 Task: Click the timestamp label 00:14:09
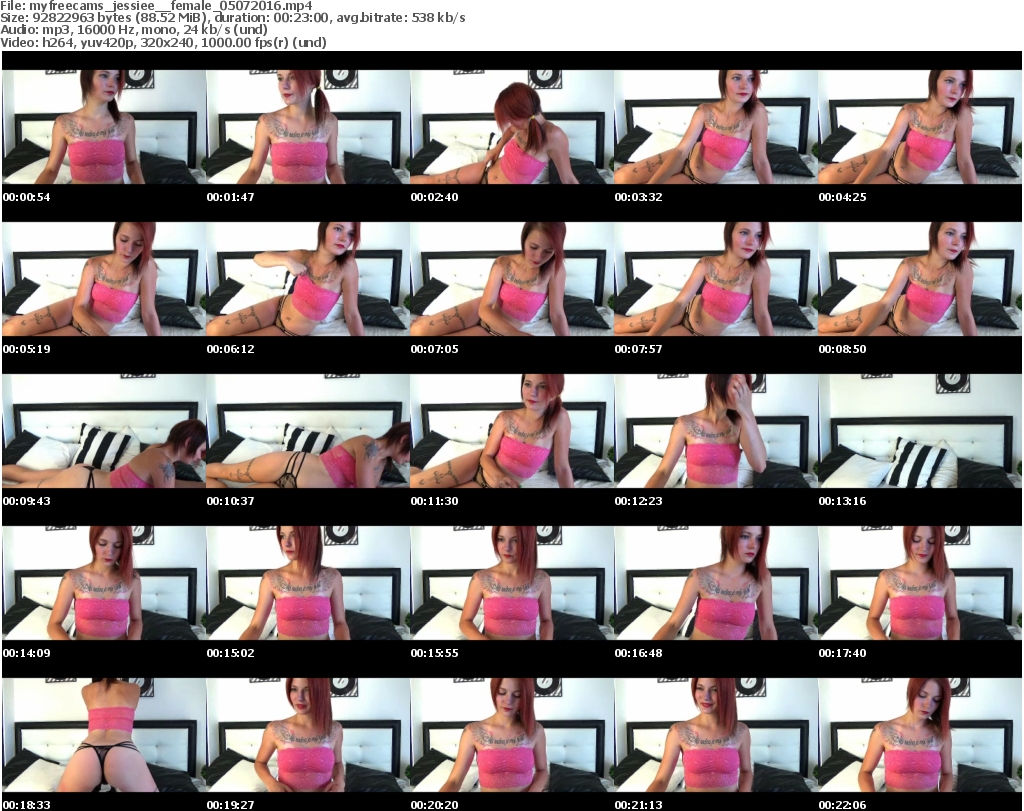(x=27, y=653)
